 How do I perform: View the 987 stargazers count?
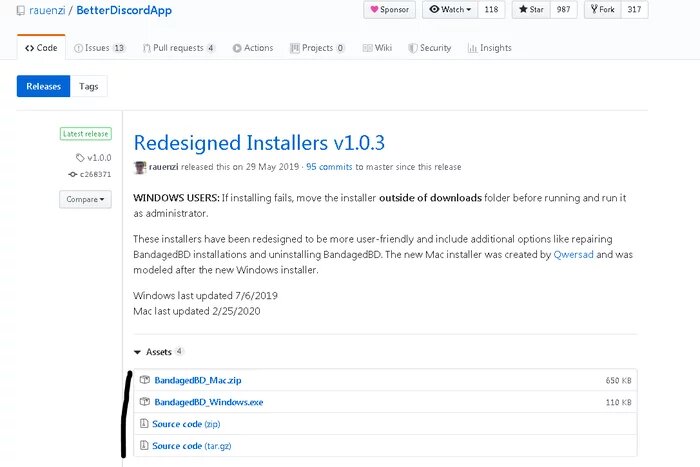(563, 9)
